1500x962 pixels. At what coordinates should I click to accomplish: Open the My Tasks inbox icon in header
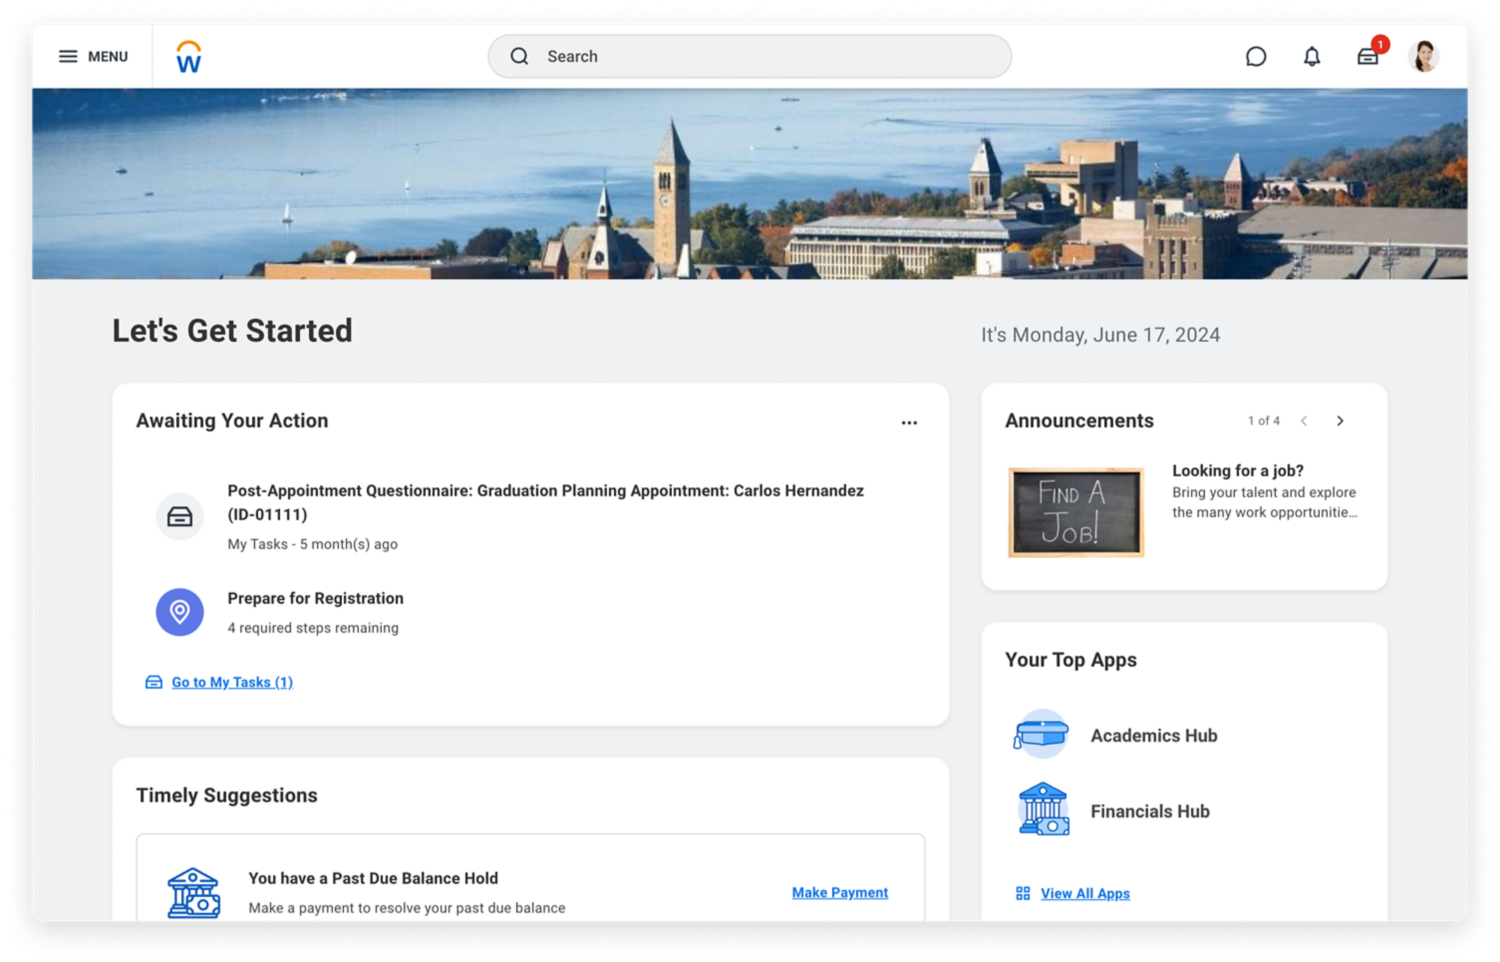1367,58
